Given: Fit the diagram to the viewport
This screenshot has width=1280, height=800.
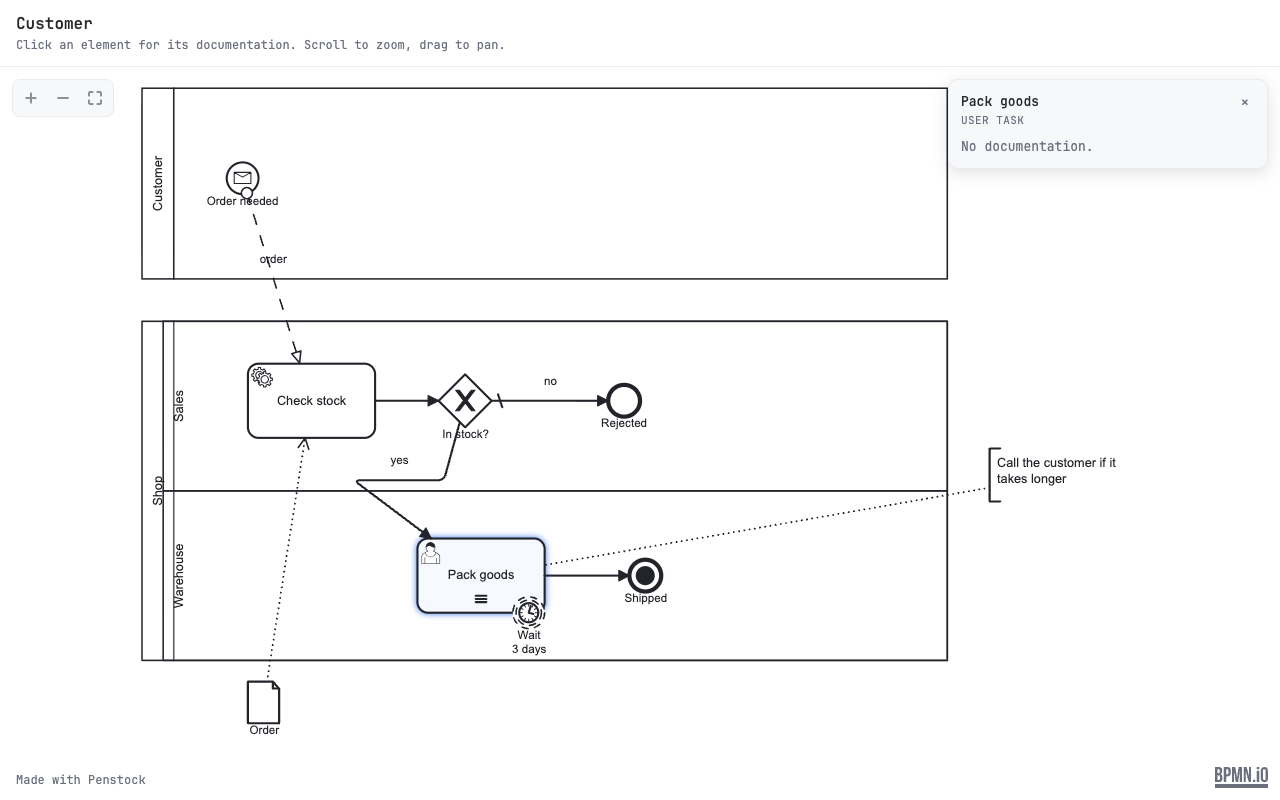Looking at the screenshot, I should [x=95, y=98].
